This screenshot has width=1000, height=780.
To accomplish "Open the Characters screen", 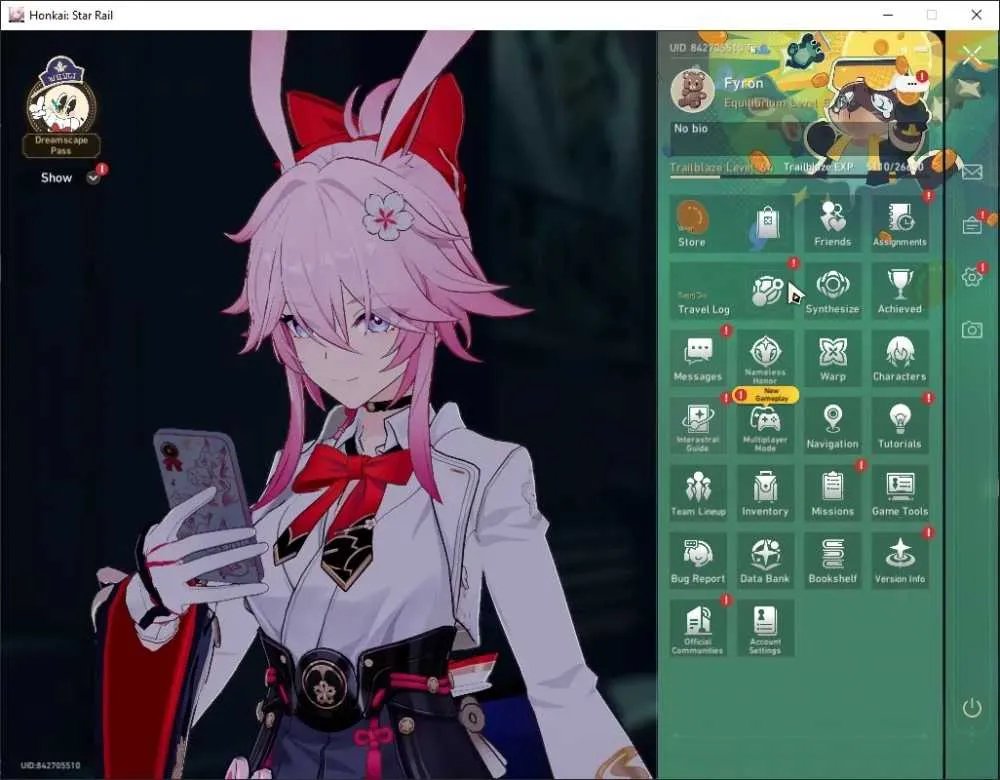I will [899, 358].
